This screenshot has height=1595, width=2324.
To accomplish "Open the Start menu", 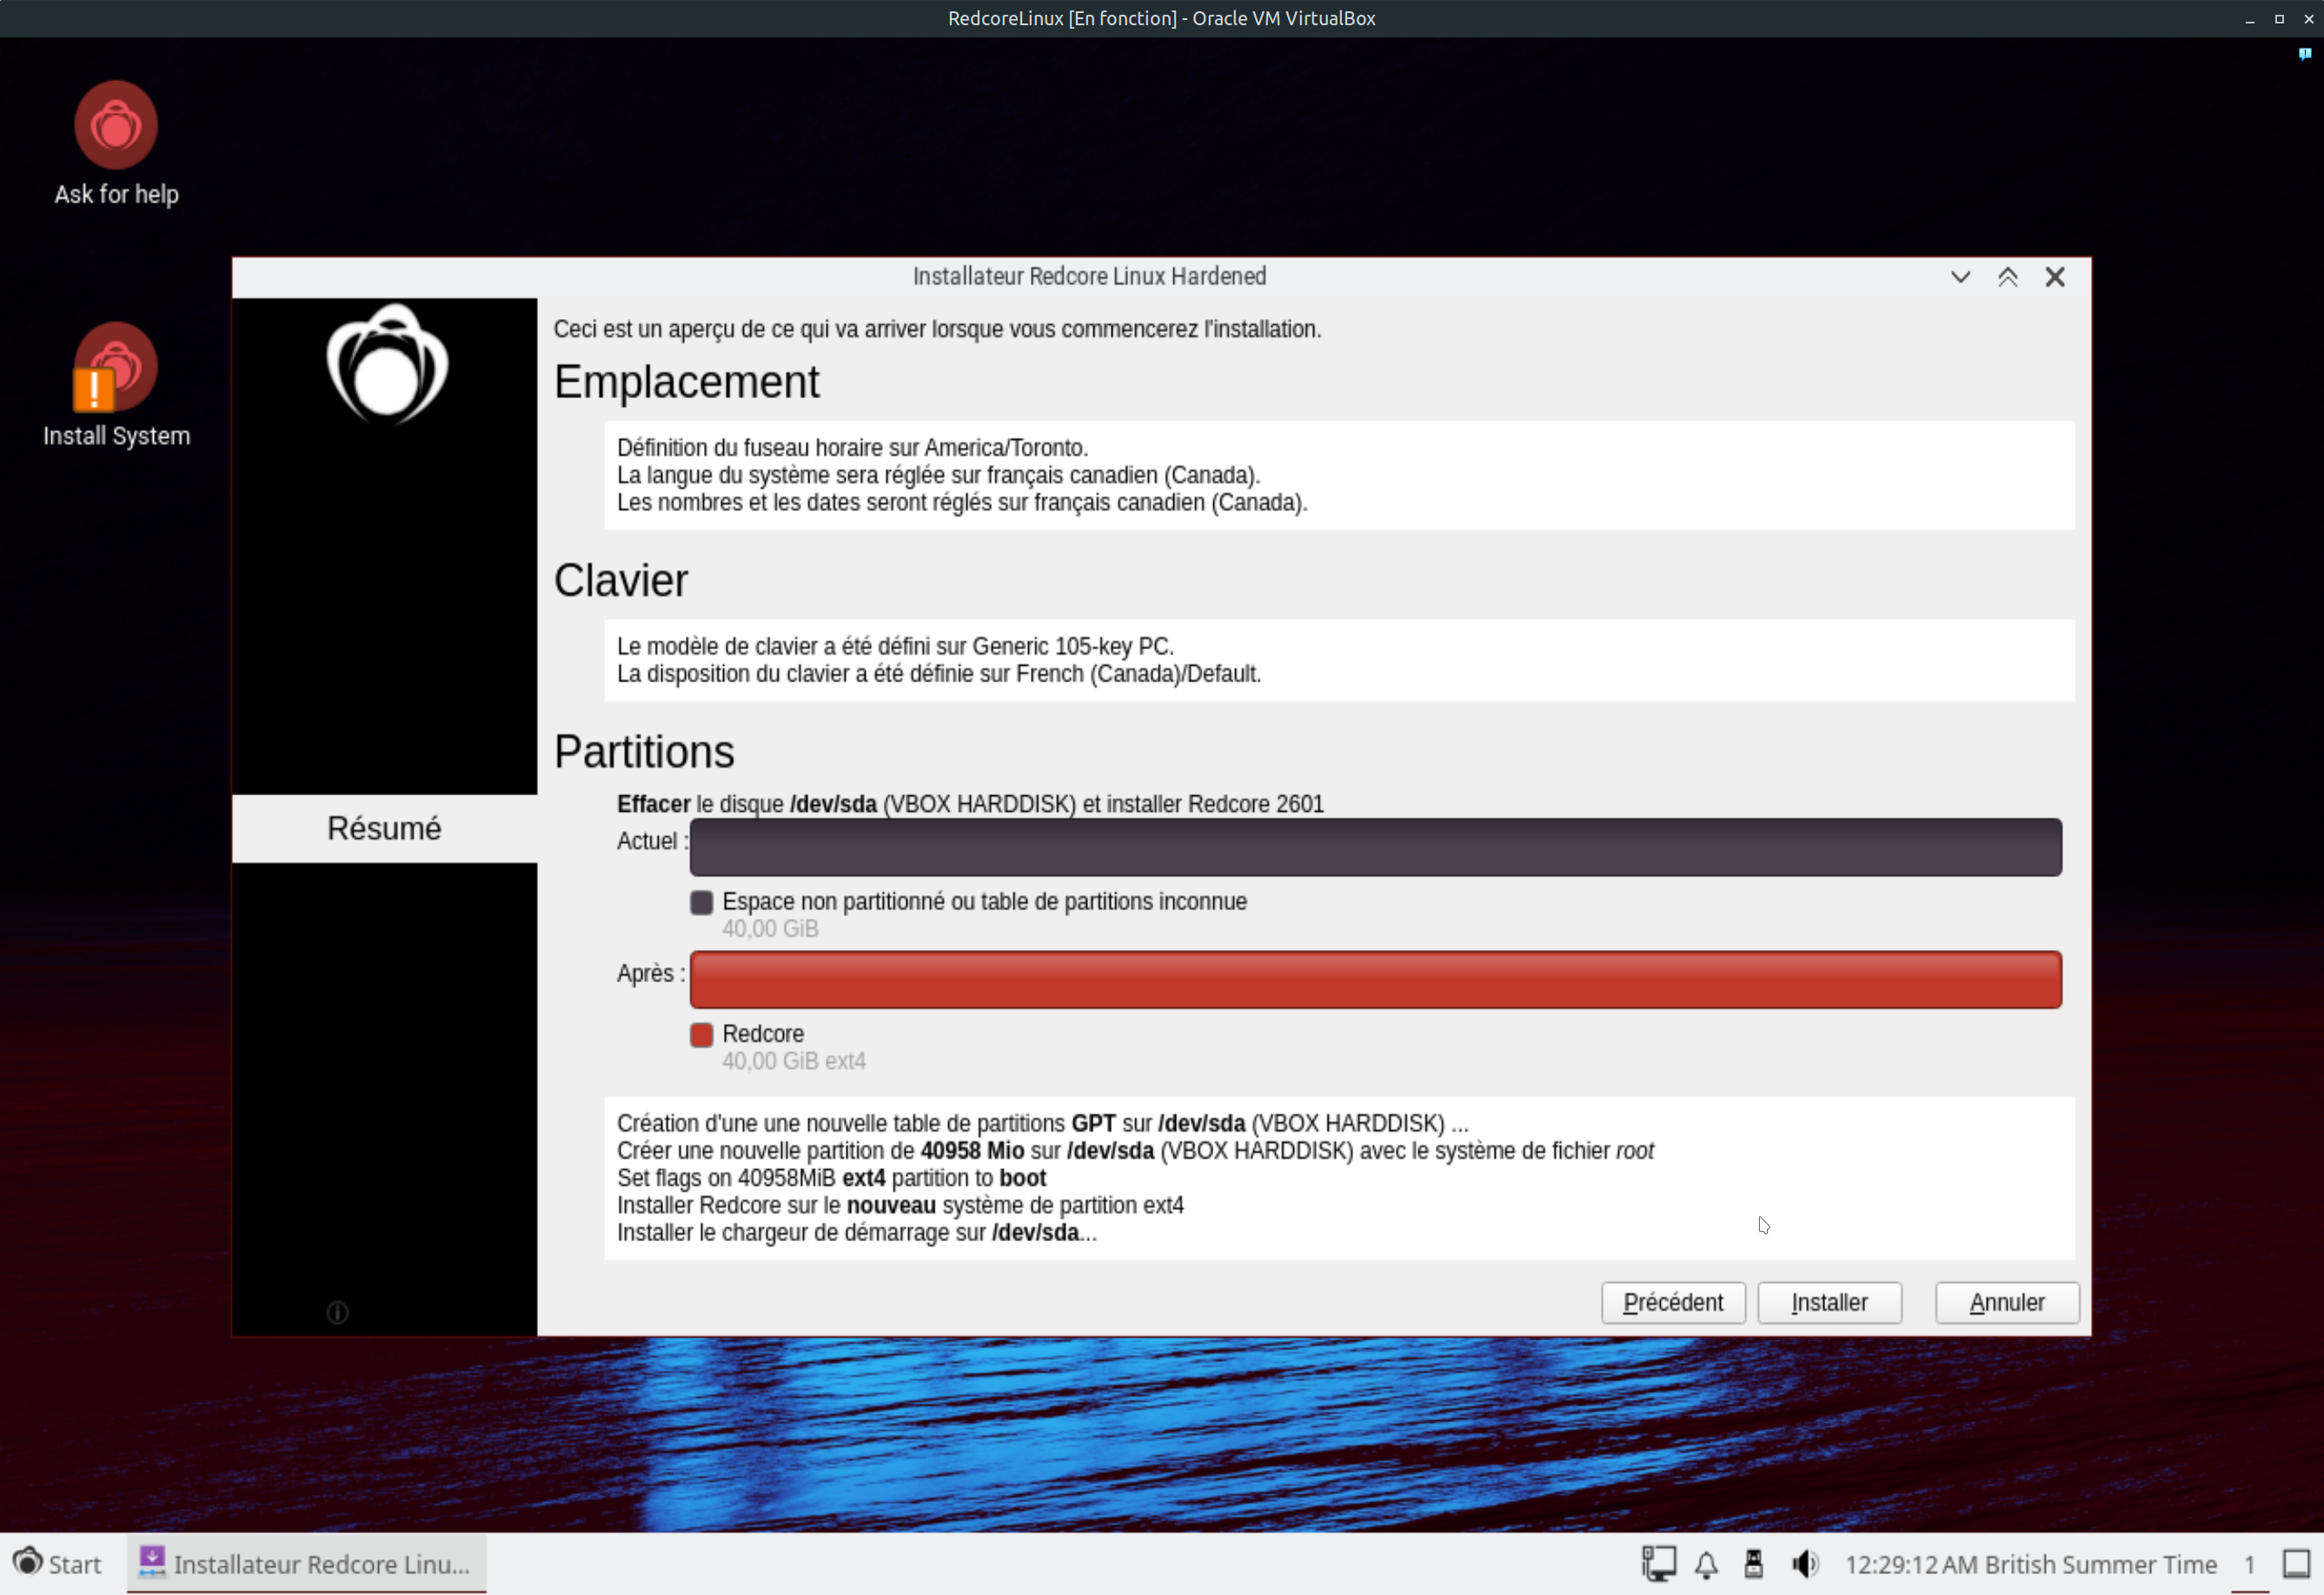I will [x=58, y=1564].
